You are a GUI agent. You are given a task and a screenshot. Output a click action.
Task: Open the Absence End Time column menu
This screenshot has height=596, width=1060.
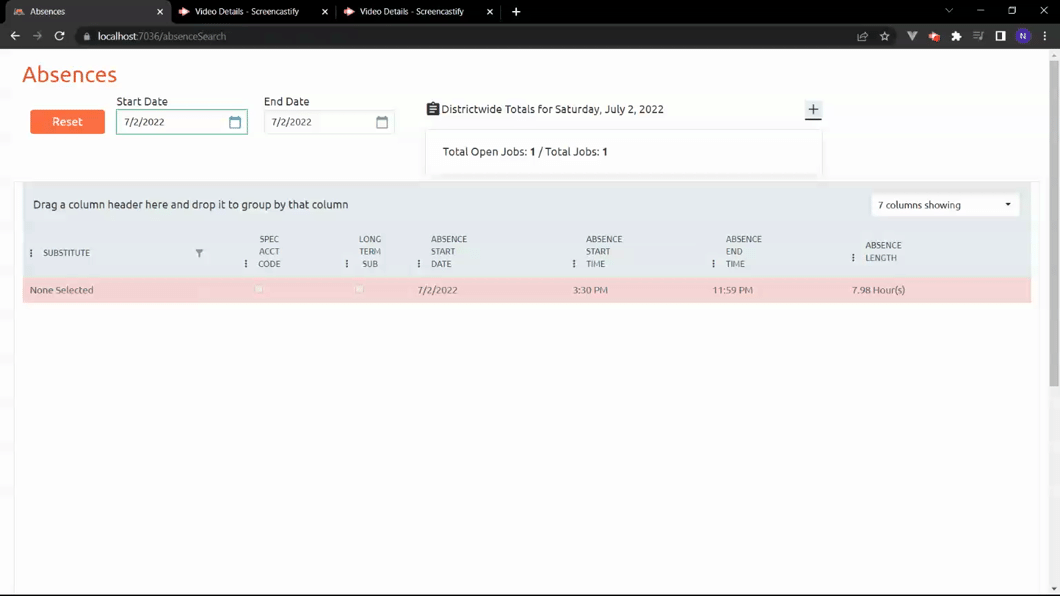tap(713, 264)
